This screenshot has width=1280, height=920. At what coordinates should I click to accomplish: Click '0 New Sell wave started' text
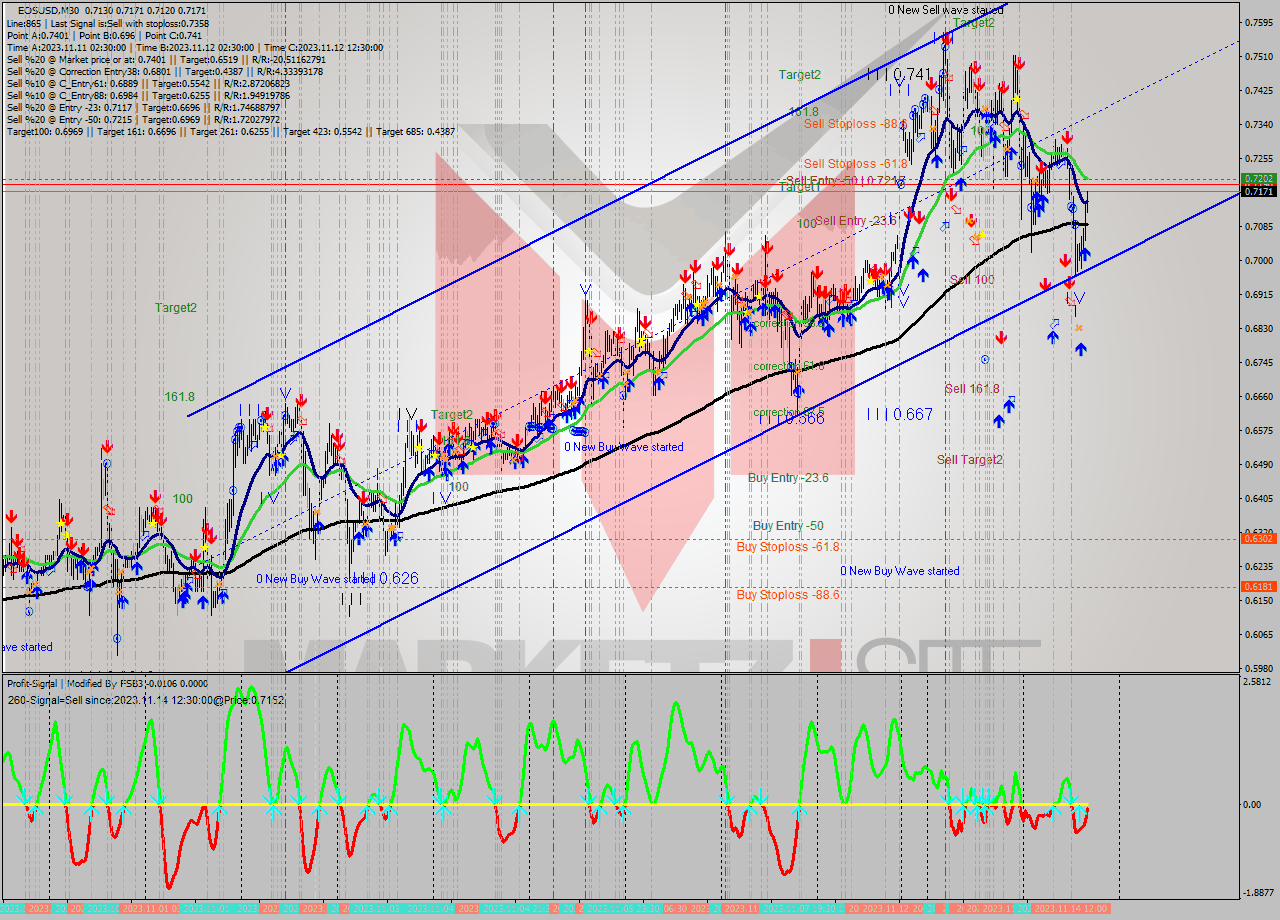click(x=945, y=10)
